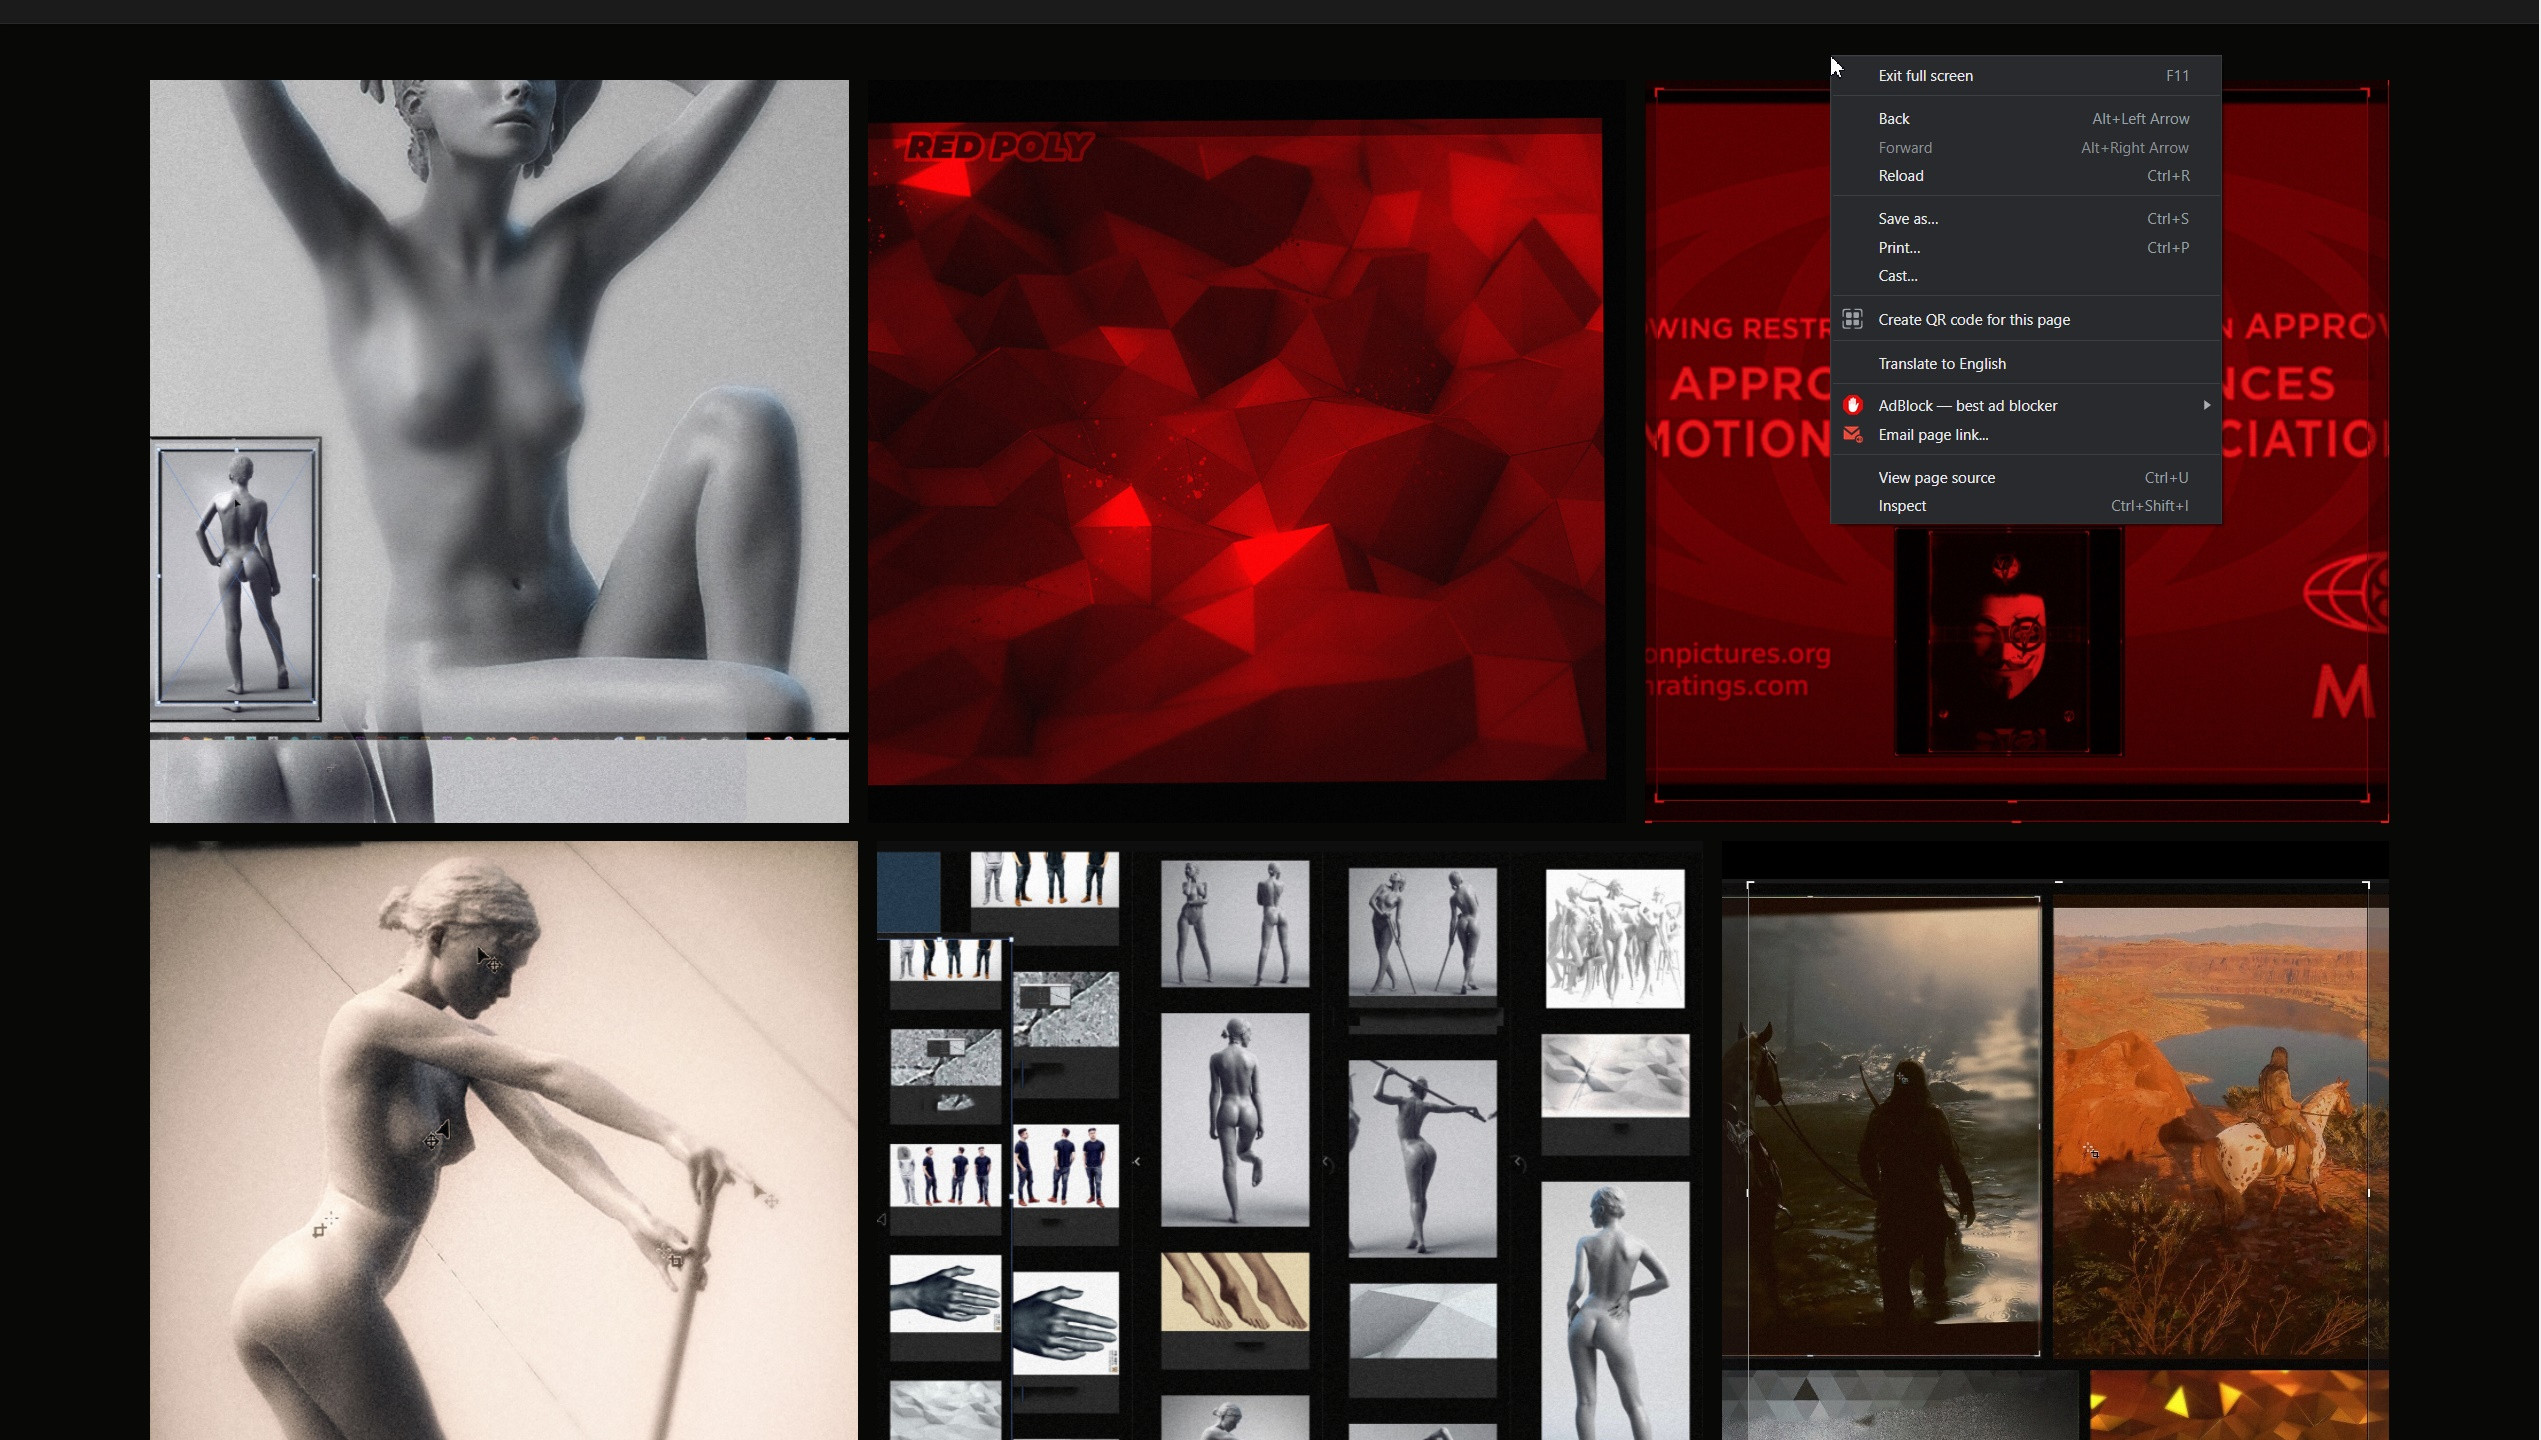Expand the AdBlock submenu arrow
This screenshot has height=1440, width=2541.
click(2206, 405)
